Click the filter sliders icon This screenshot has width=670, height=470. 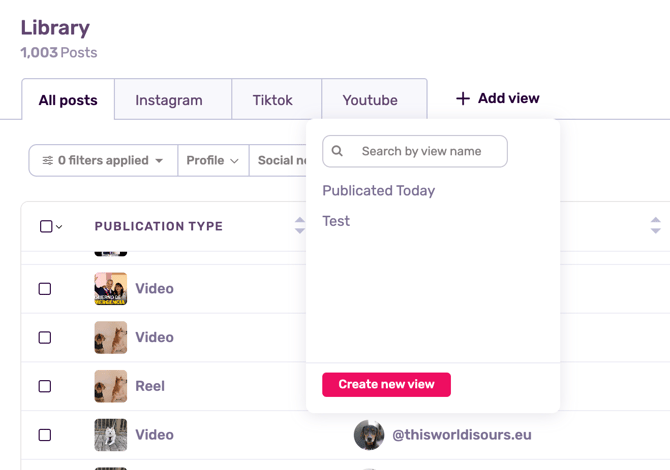tap(47, 160)
